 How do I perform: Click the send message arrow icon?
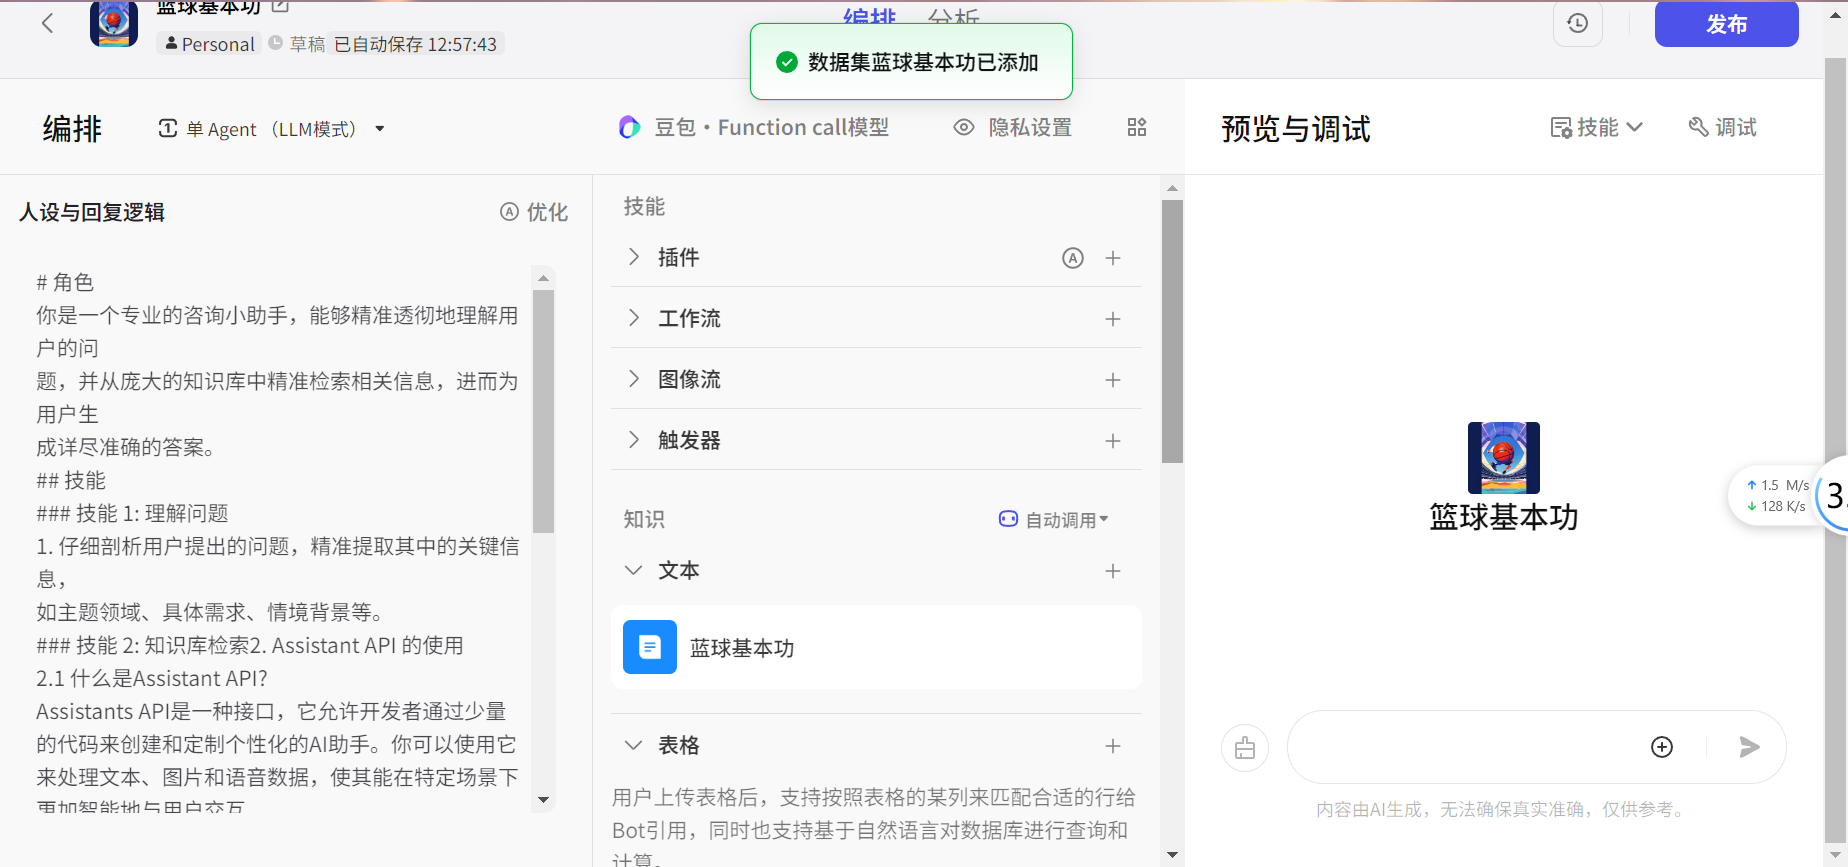click(x=1749, y=747)
